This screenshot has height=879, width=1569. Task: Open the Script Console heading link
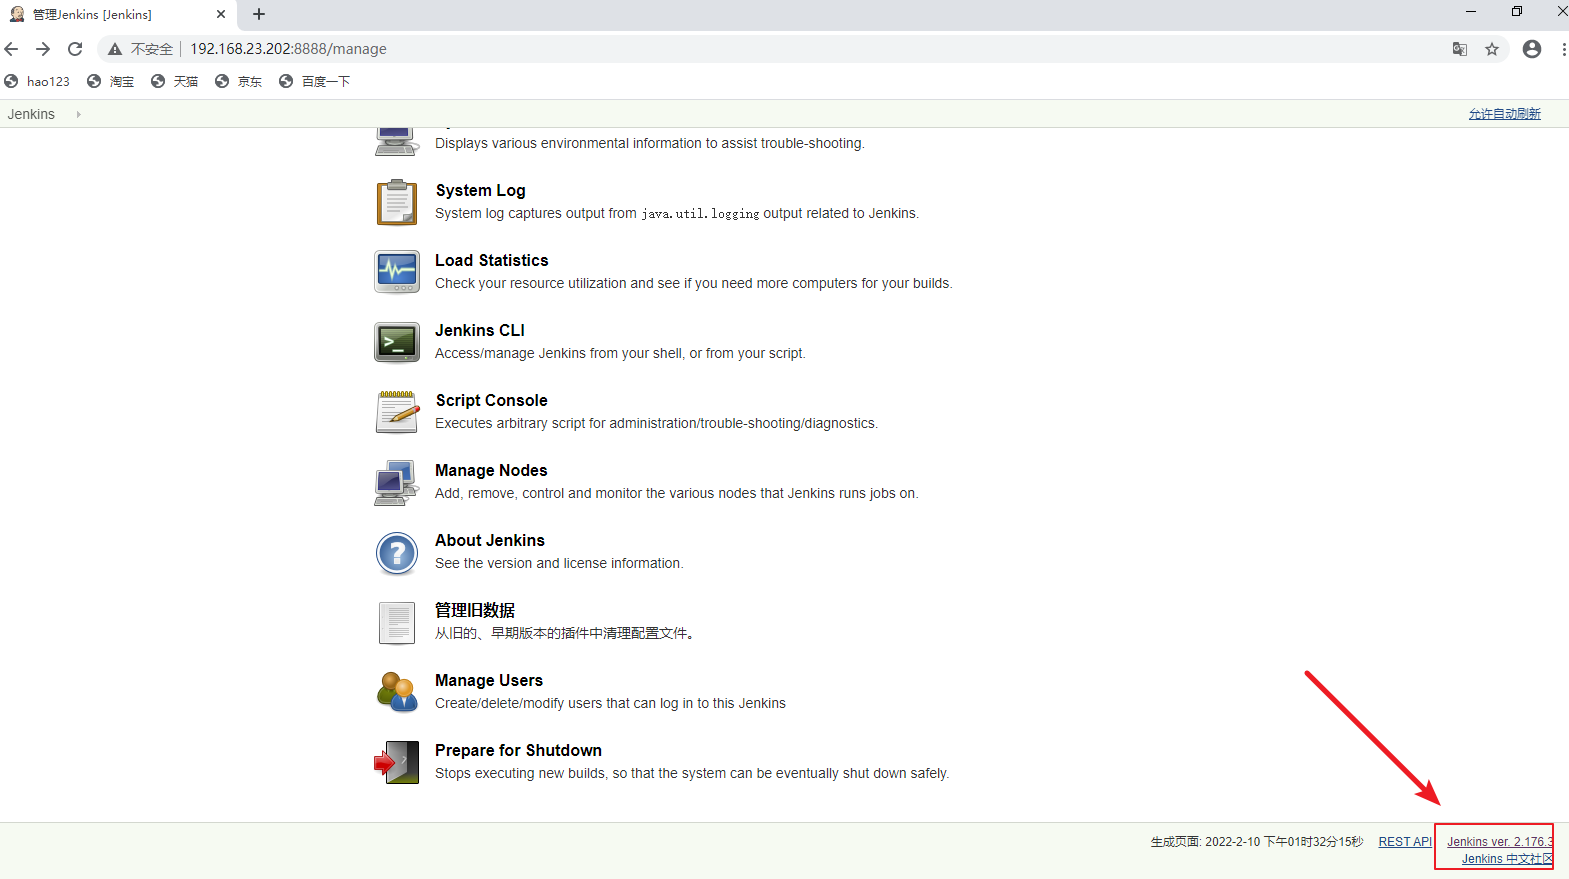click(x=491, y=400)
